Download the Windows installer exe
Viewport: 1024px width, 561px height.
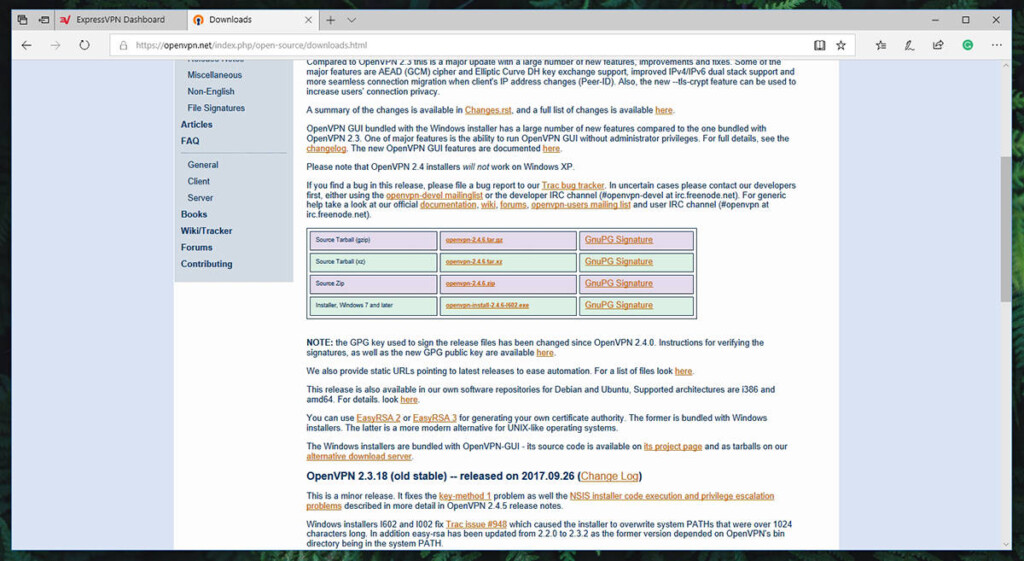487,305
